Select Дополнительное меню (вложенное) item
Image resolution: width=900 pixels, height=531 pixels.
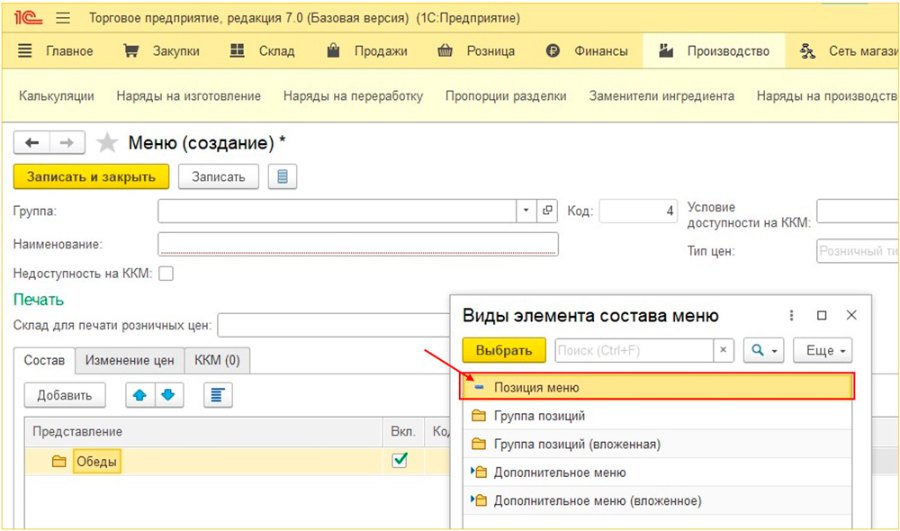coord(657,501)
